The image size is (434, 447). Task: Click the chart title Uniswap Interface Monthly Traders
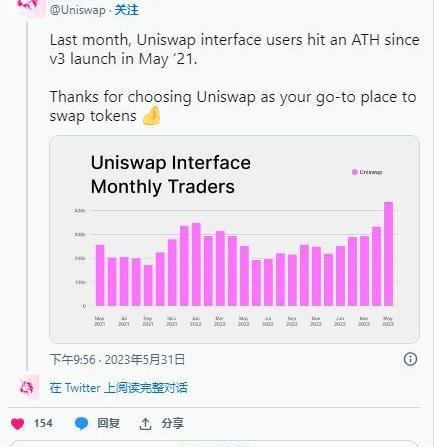click(171, 174)
